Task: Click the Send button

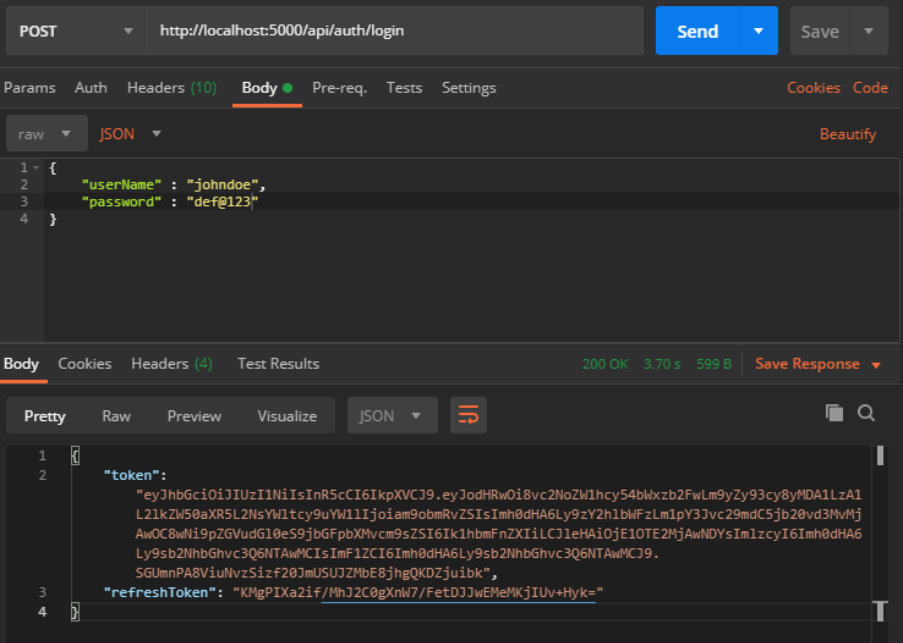Action: point(697,31)
